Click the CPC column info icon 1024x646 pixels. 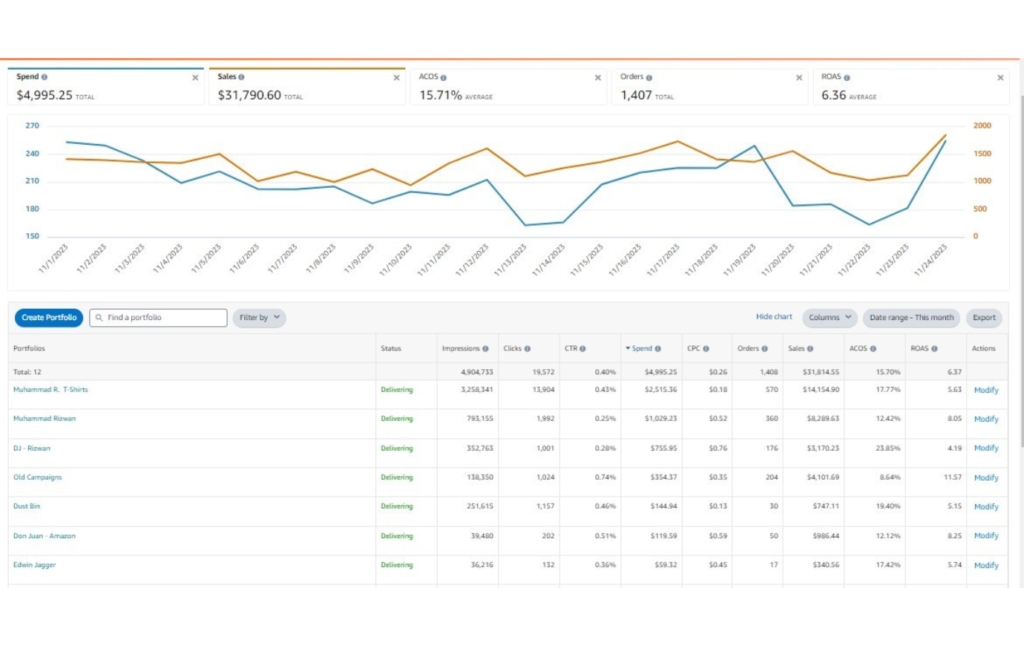[706, 349]
